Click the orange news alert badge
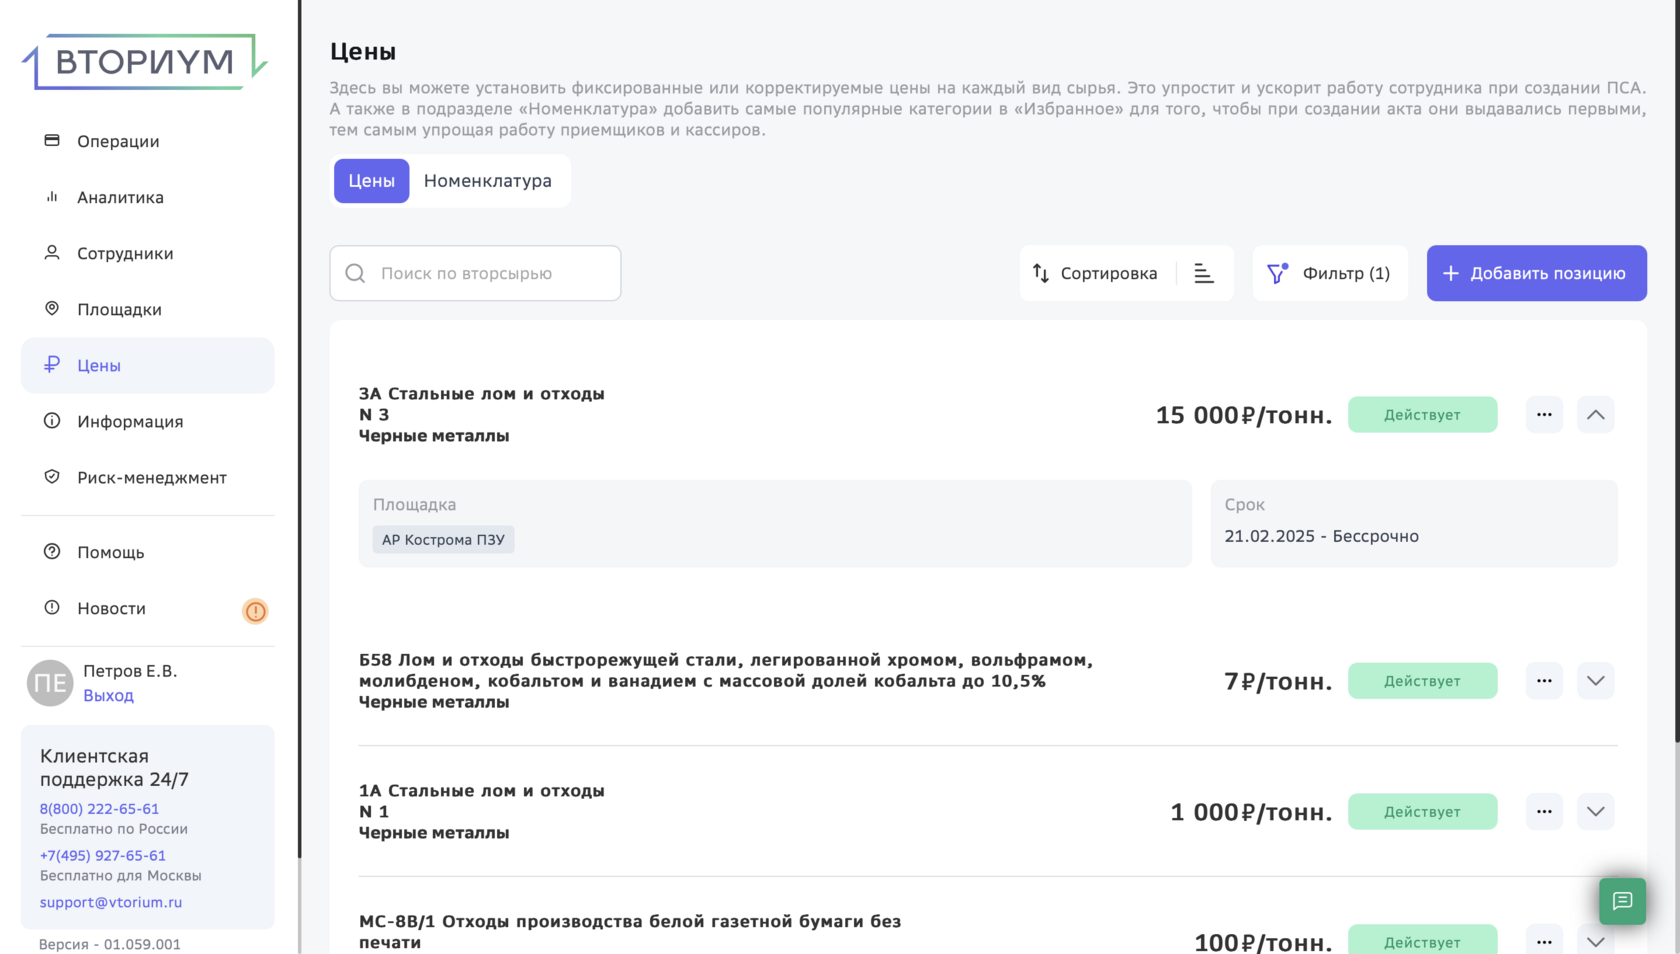This screenshot has height=954, width=1680. (x=255, y=611)
